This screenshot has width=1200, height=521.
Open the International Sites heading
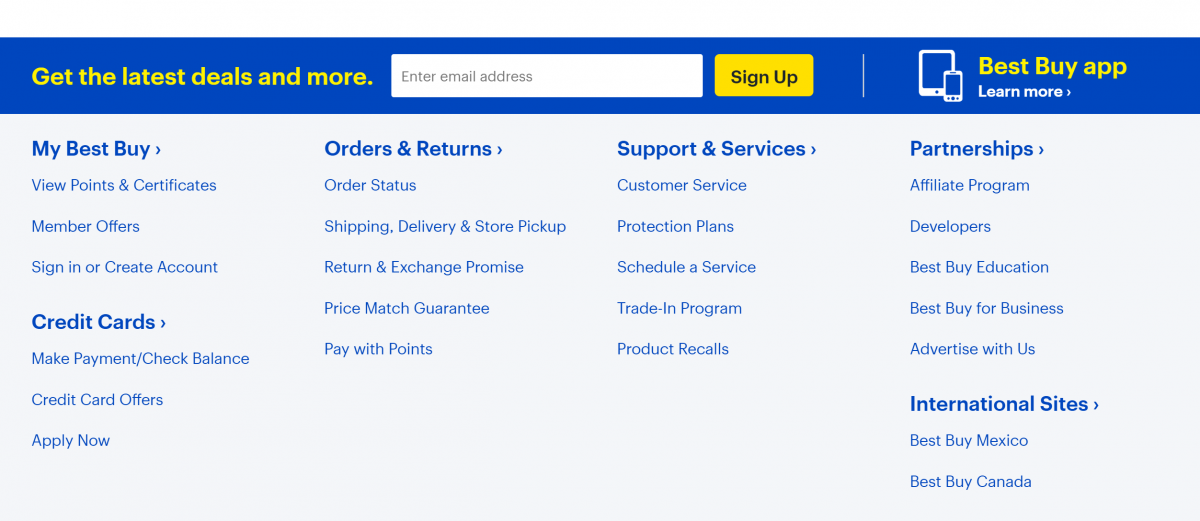1003,404
